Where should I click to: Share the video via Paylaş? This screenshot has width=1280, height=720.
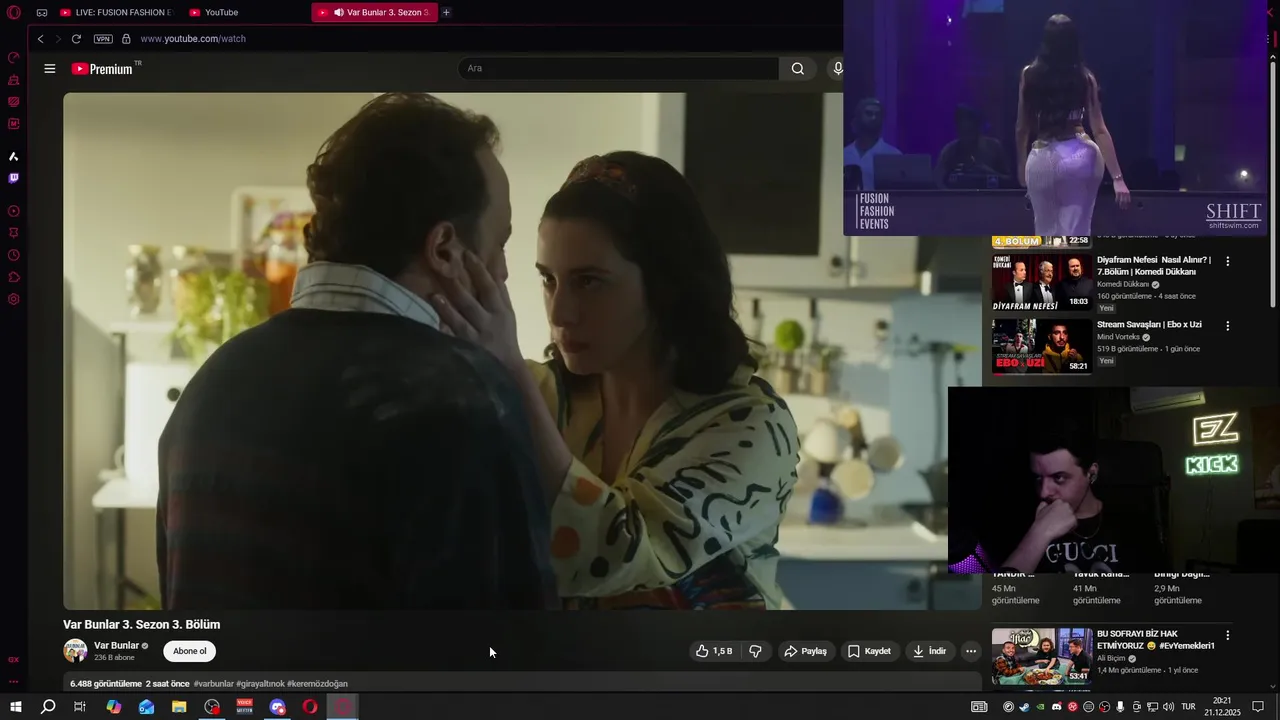coord(805,651)
